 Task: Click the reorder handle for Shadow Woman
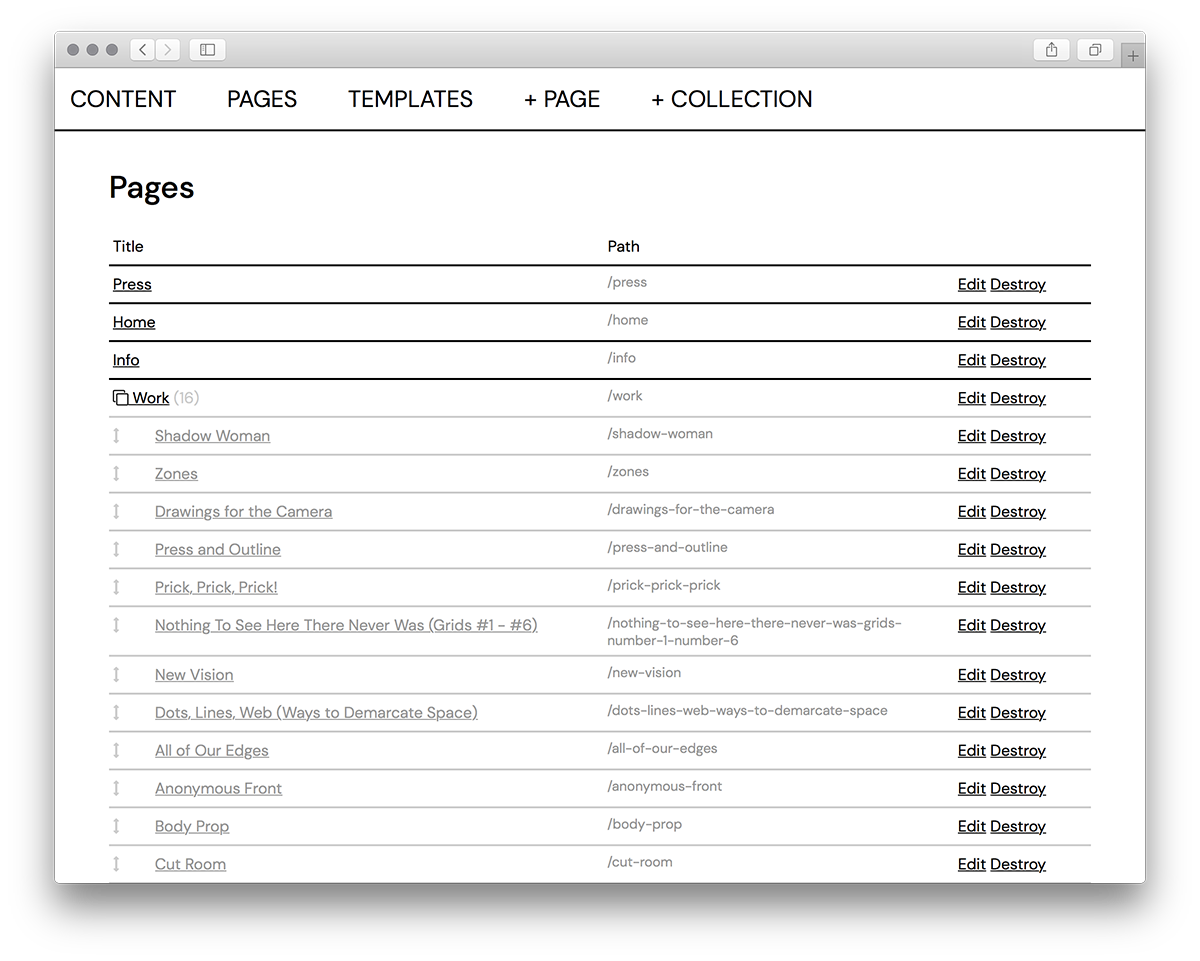[116, 436]
